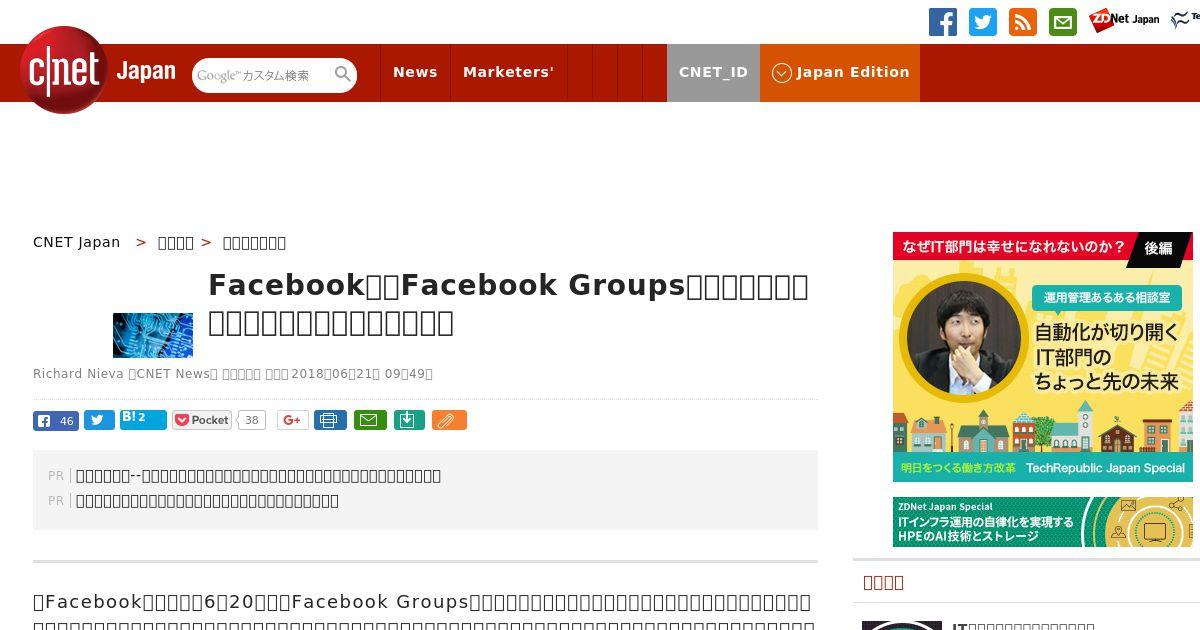This screenshot has height=630, width=1200.
Task: Share article on Facebook (46 count) button
Action: (x=56, y=420)
